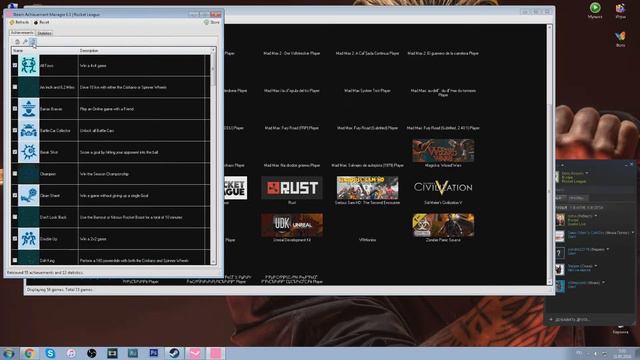This screenshot has width=640, height=360.
Task: Toggle the Clean Sheet achievement checkbox
Action: click(15, 195)
